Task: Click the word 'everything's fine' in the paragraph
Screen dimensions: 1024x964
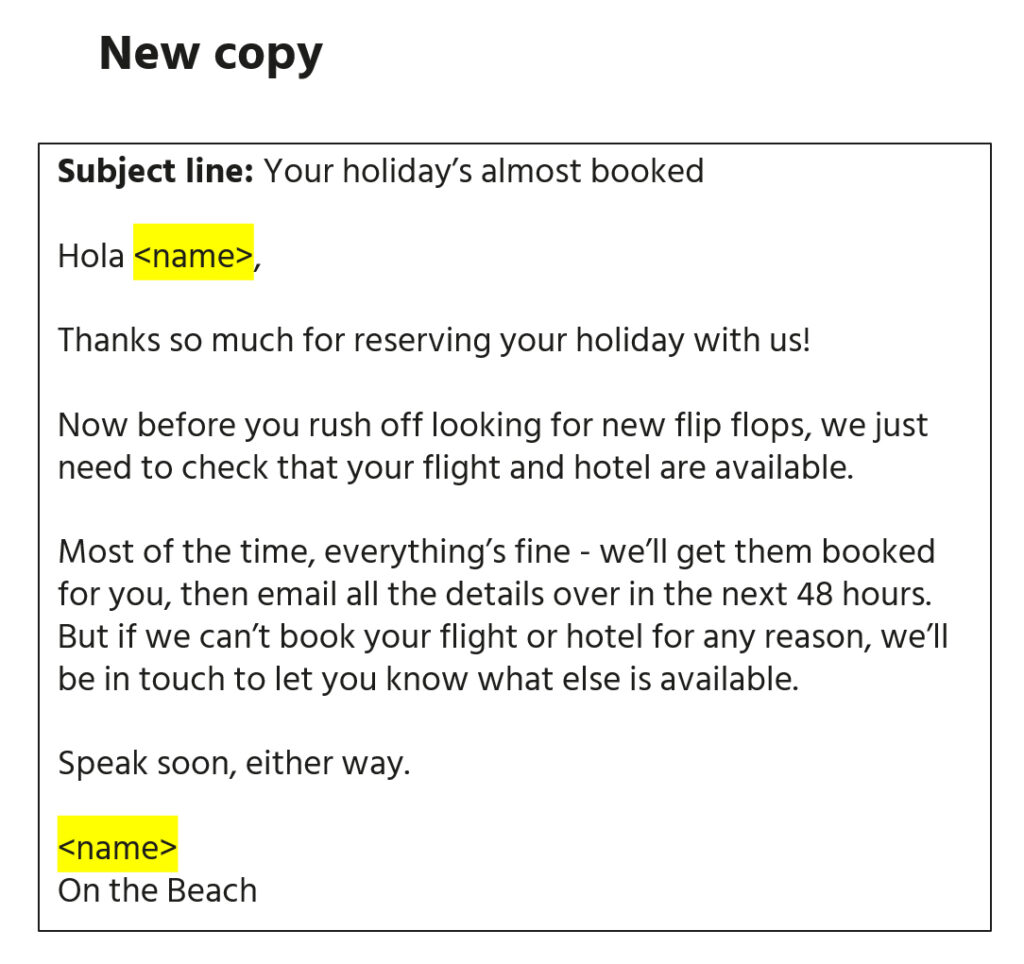Action: pos(447,553)
